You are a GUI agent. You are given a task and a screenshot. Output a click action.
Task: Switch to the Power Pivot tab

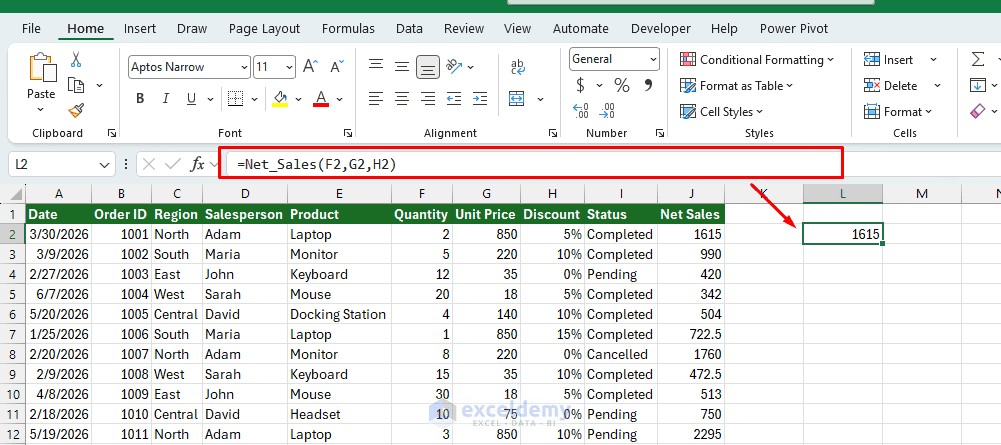click(x=794, y=29)
